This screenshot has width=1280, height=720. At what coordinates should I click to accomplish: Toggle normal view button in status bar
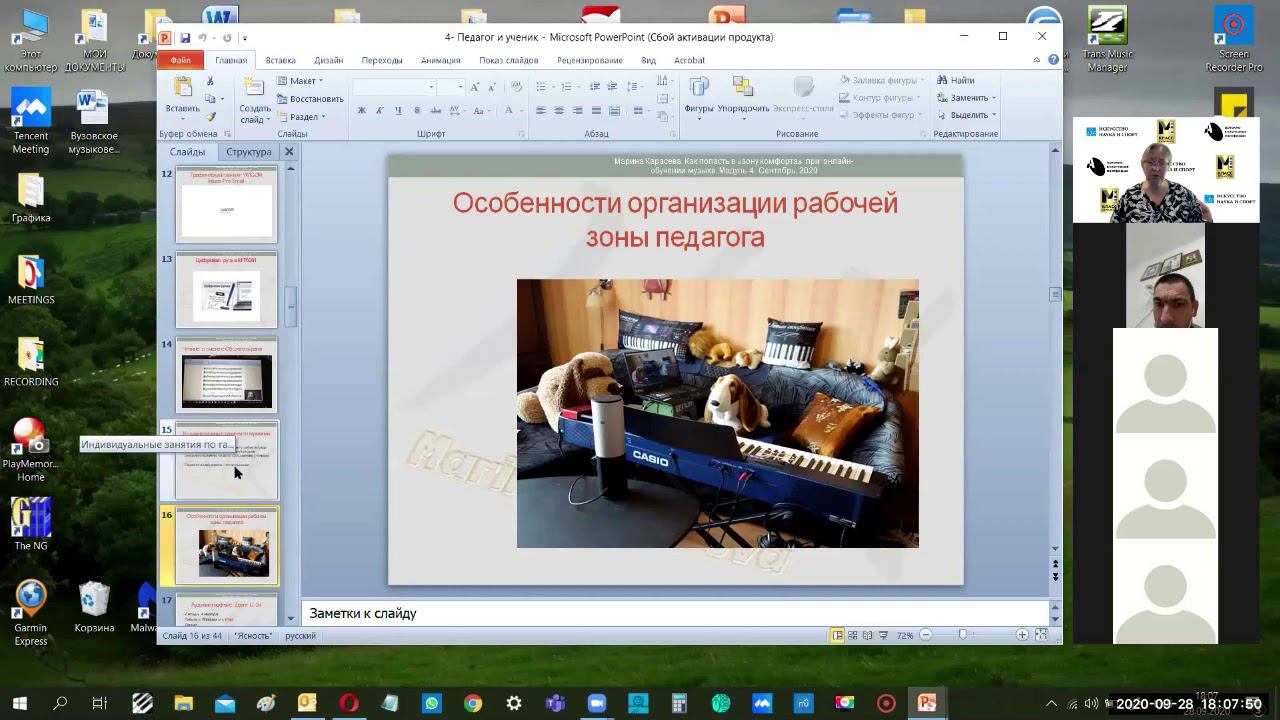point(837,635)
